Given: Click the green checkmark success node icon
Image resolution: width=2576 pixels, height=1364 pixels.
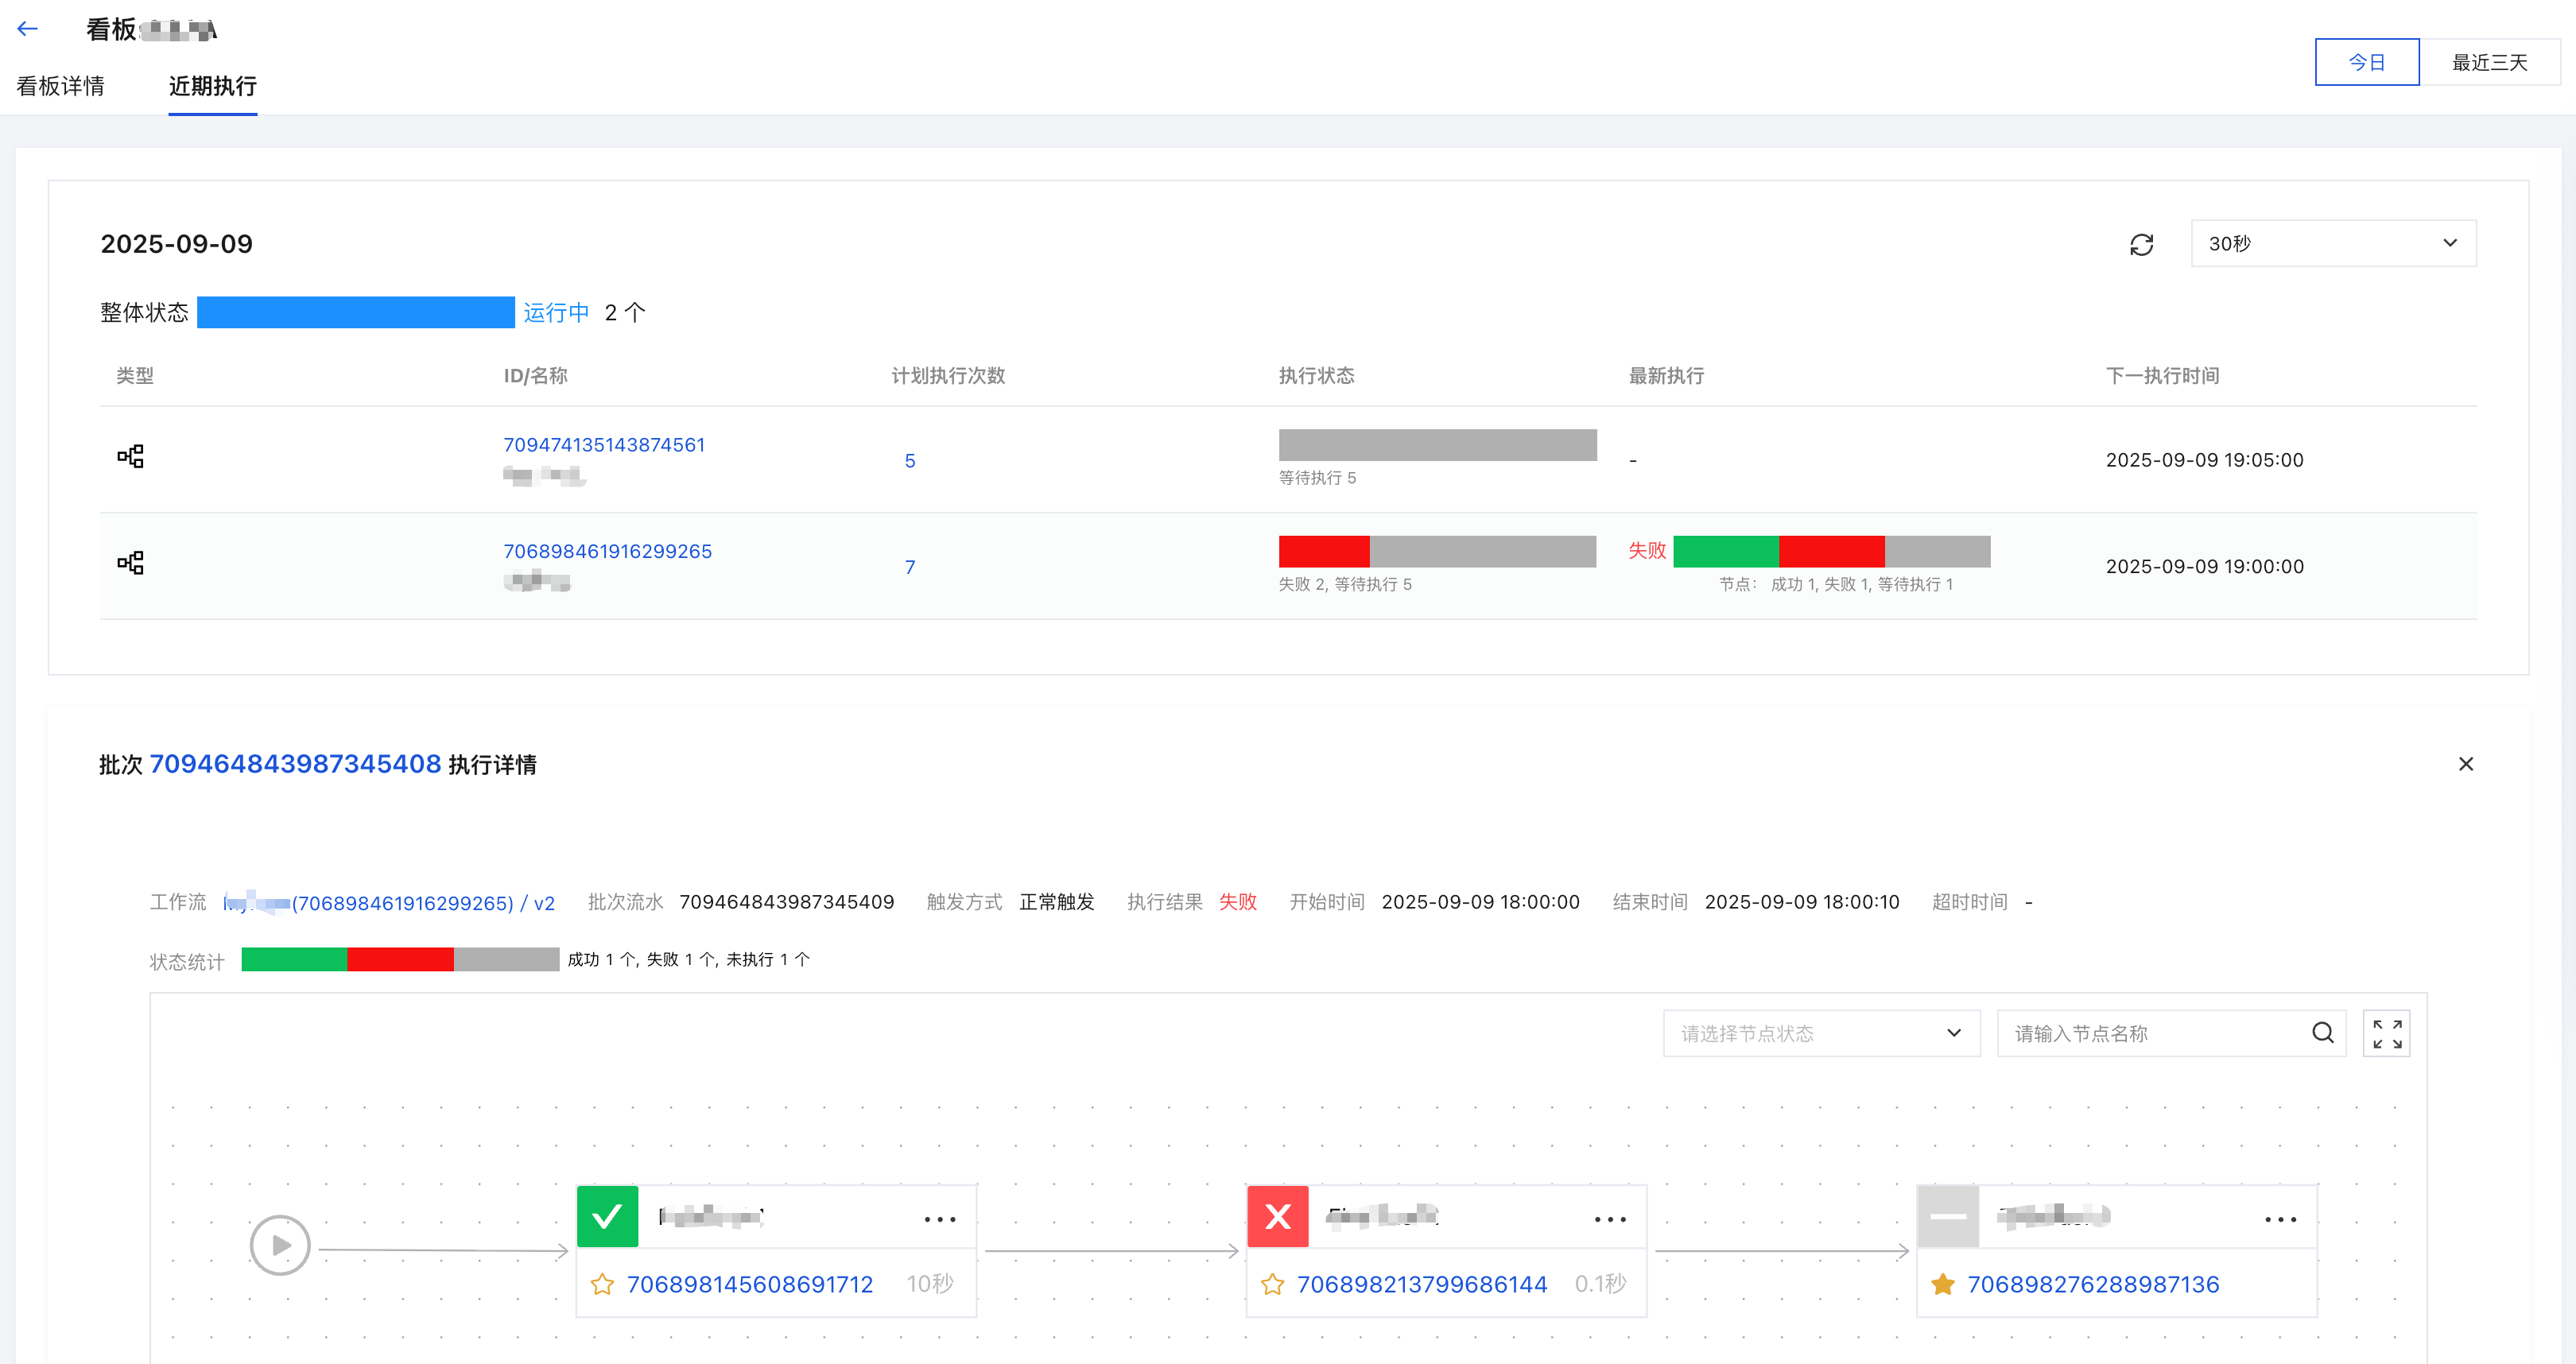Looking at the screenshot, I should coord(607,1216).
